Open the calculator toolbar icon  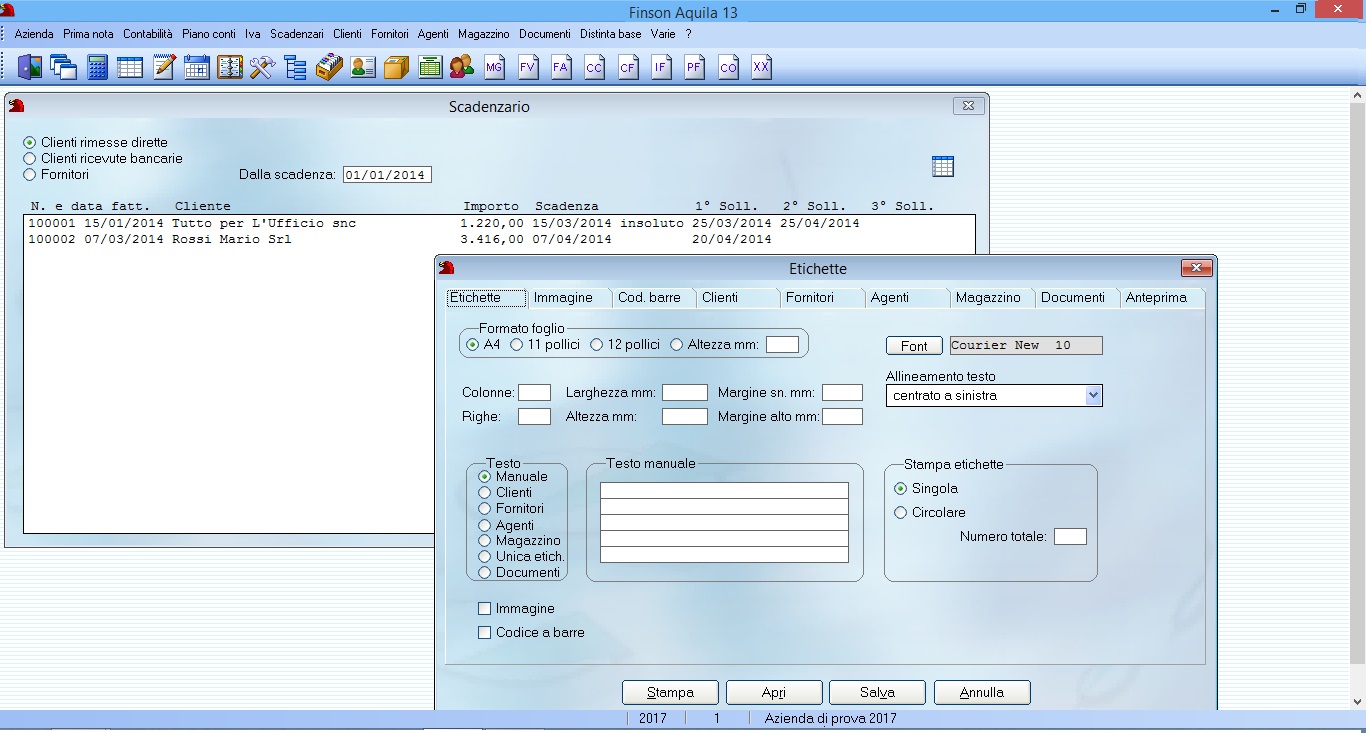point(97,67)
